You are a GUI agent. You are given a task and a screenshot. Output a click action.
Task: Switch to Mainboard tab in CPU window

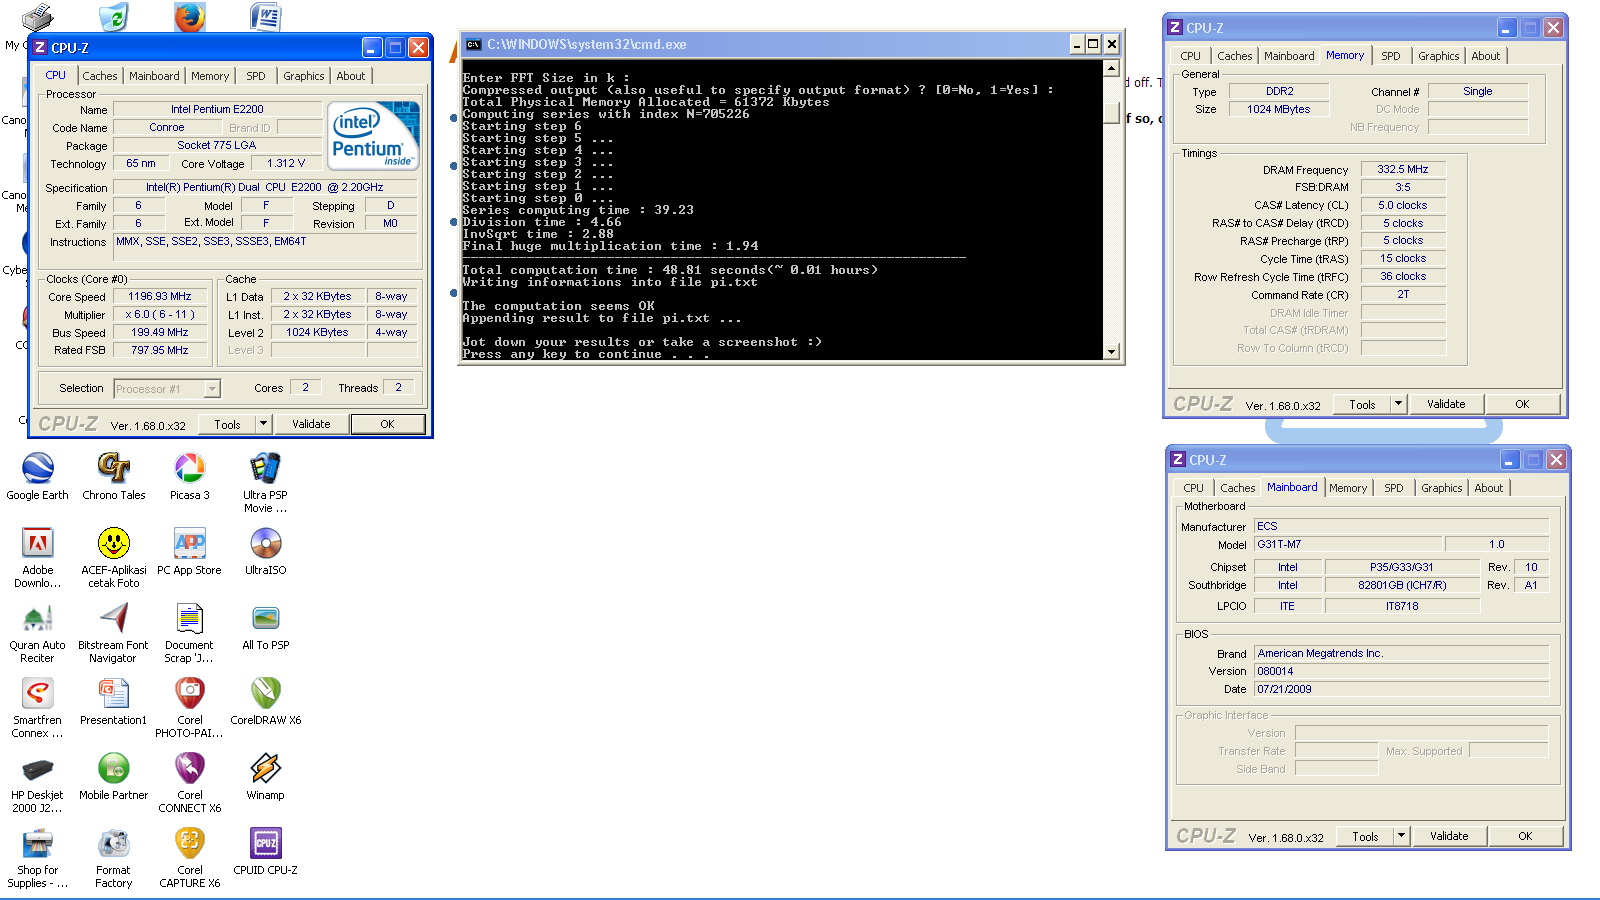point(154,76)
